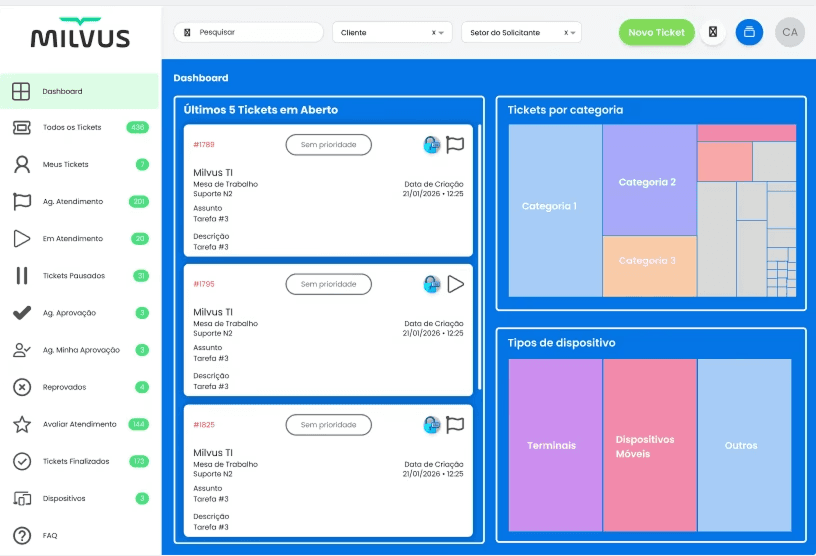Focus the Pesquisar search field
The width and height of the screenshot is (816, 556).
point(249,32)
